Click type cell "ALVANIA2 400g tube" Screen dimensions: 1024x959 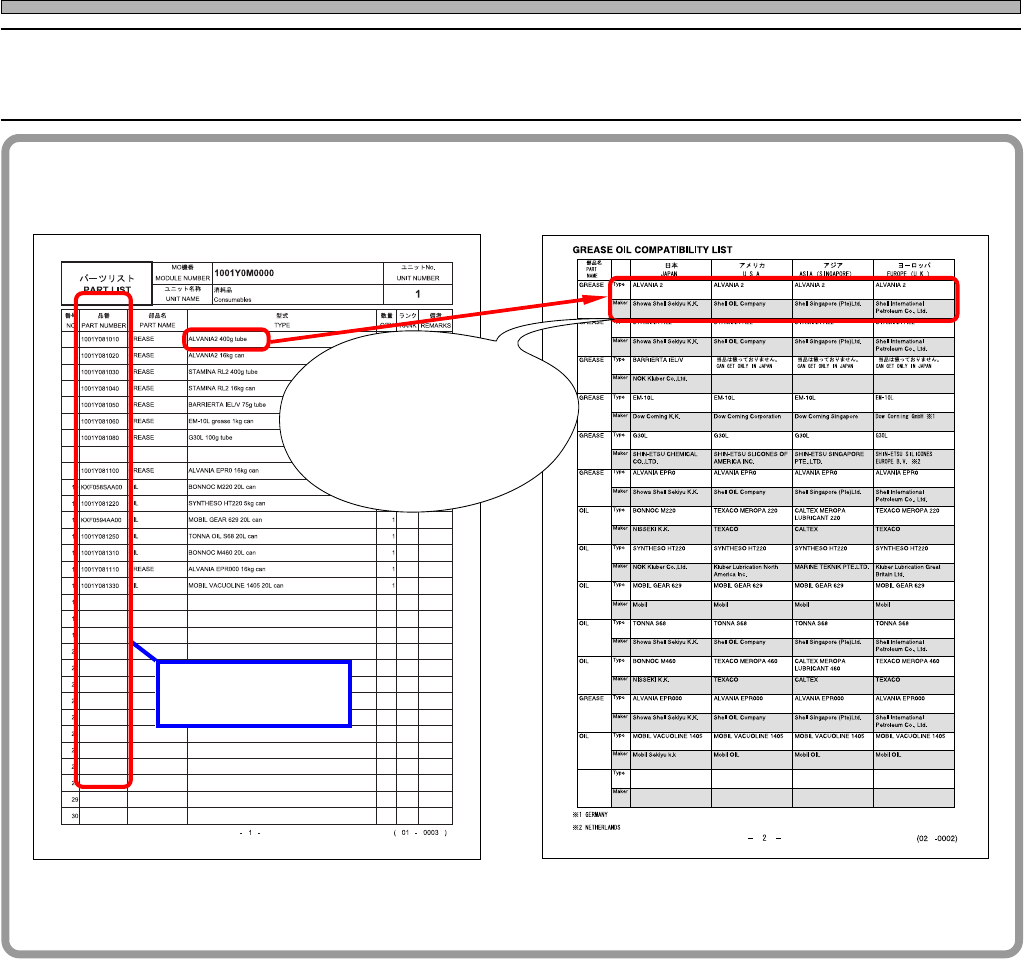(x=217, y=340)
